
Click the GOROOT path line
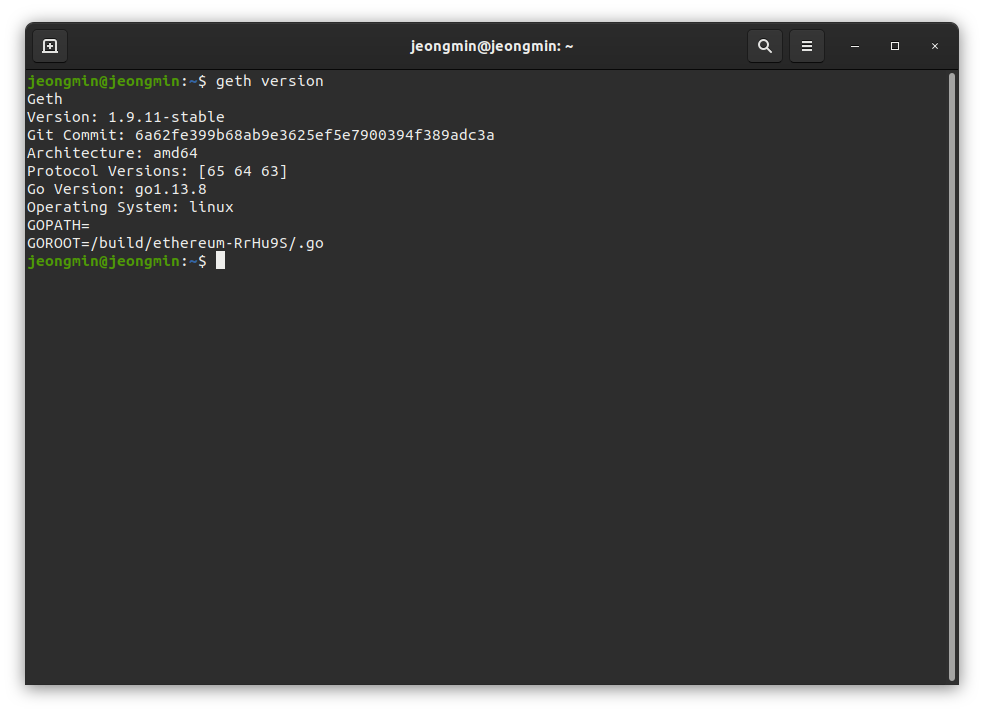(x=175, y=244)
